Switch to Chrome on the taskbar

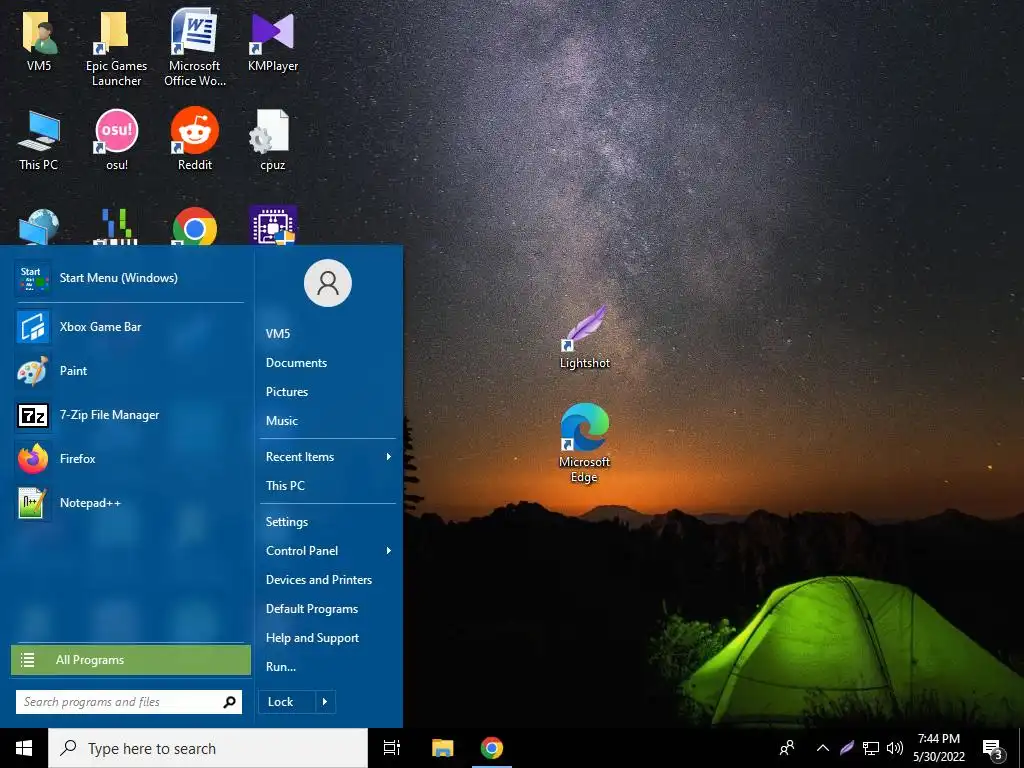click(492, 748)
